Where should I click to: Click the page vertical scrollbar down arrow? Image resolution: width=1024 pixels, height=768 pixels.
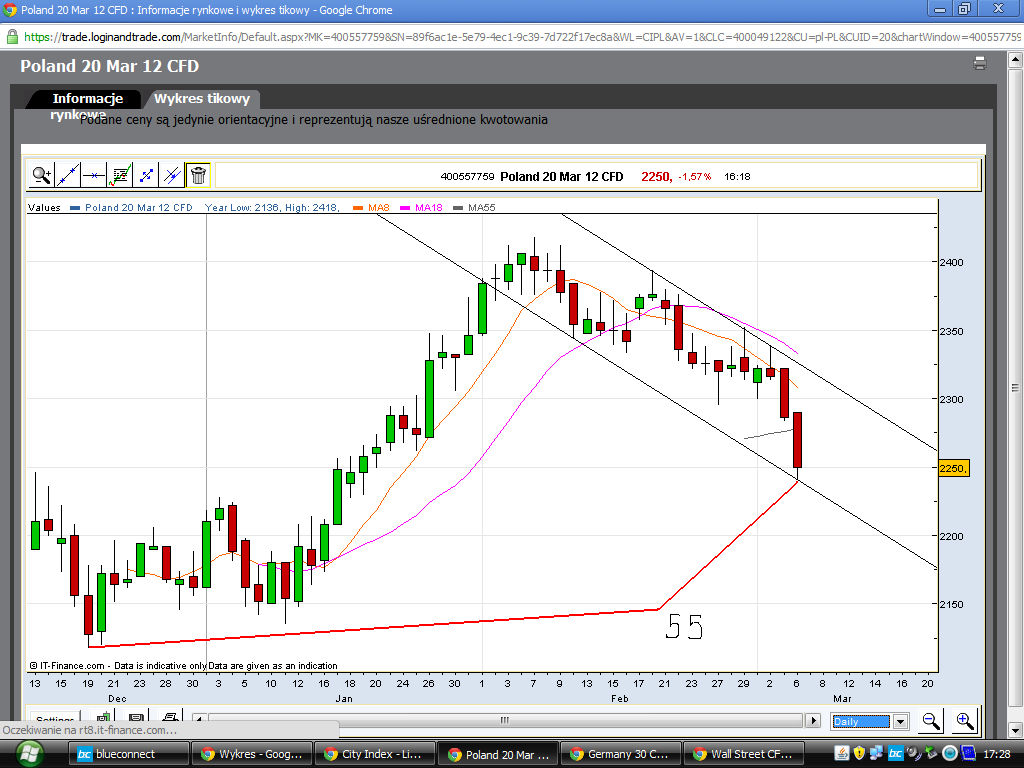pyautogui.click(x=1015, y=729)
